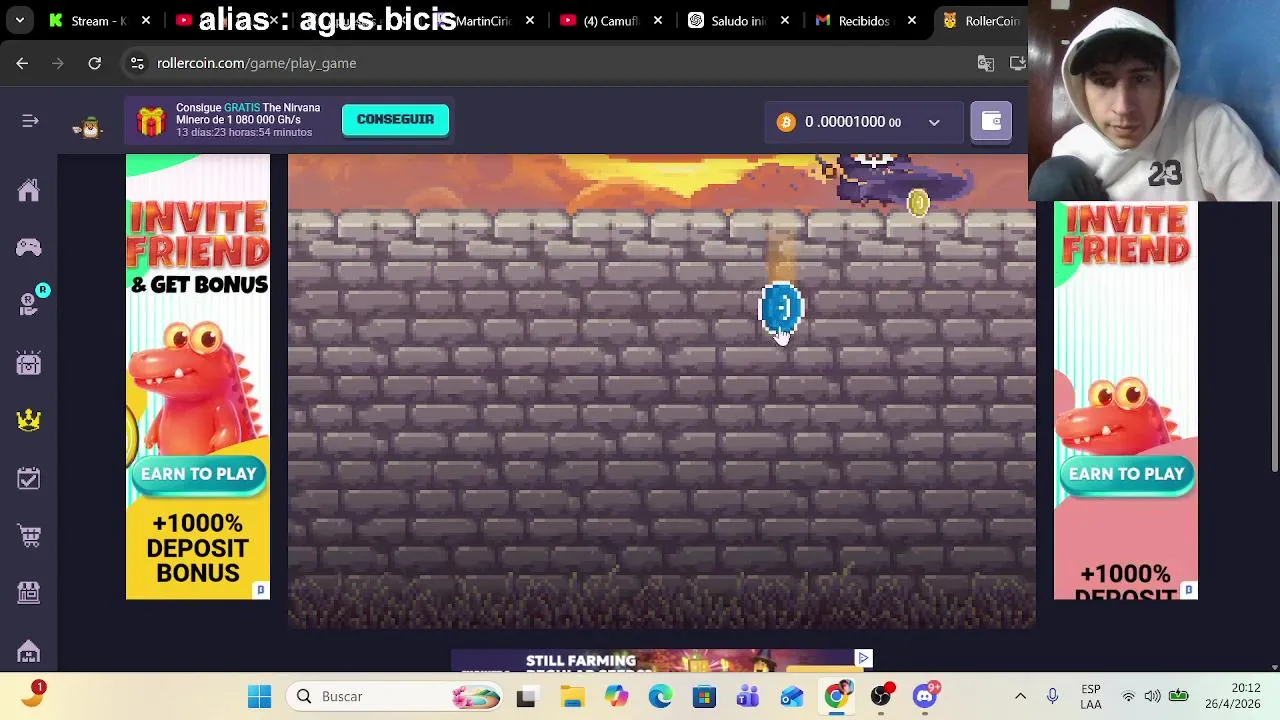1280x720 pixels.
Task: Click the left INVITE FRIEND ad banner
Action: coord(198,377)
